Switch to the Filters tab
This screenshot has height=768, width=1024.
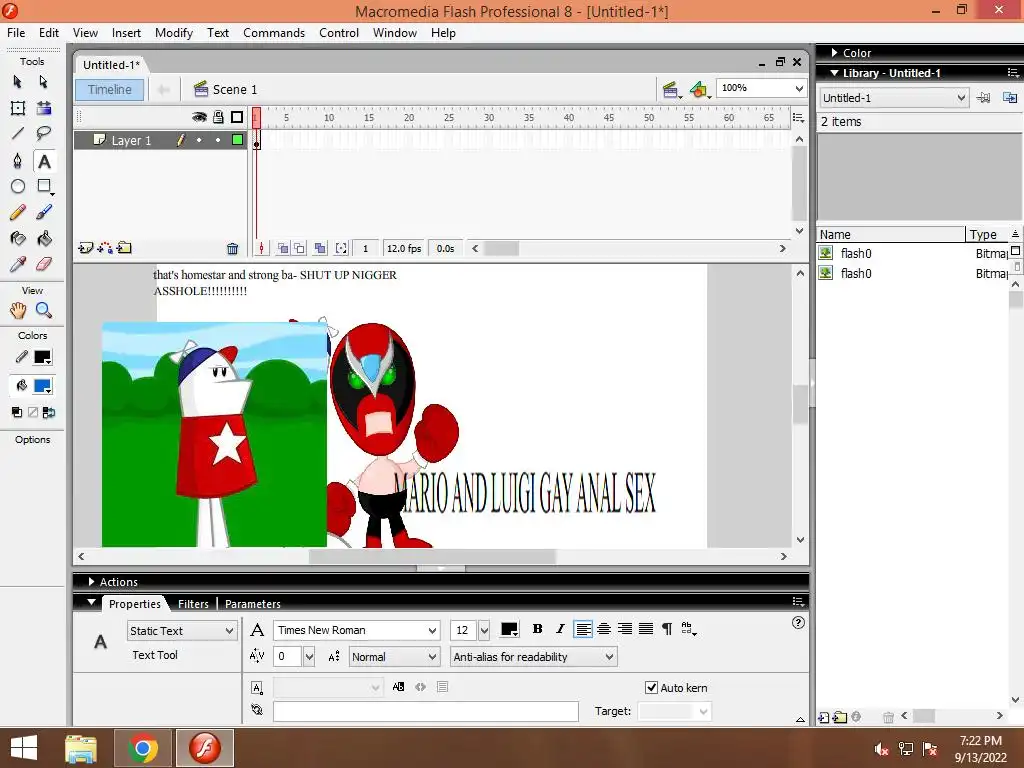click(x=193, y=604)
